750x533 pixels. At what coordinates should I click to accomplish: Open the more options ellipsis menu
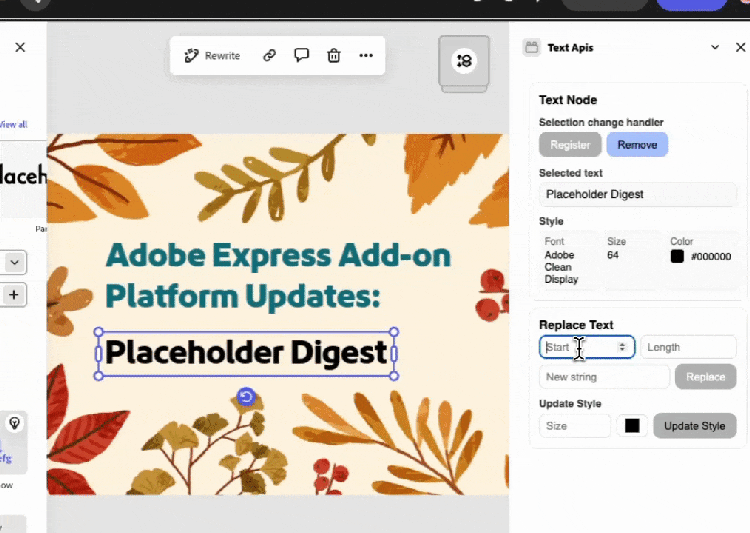(x=366, y=56)
